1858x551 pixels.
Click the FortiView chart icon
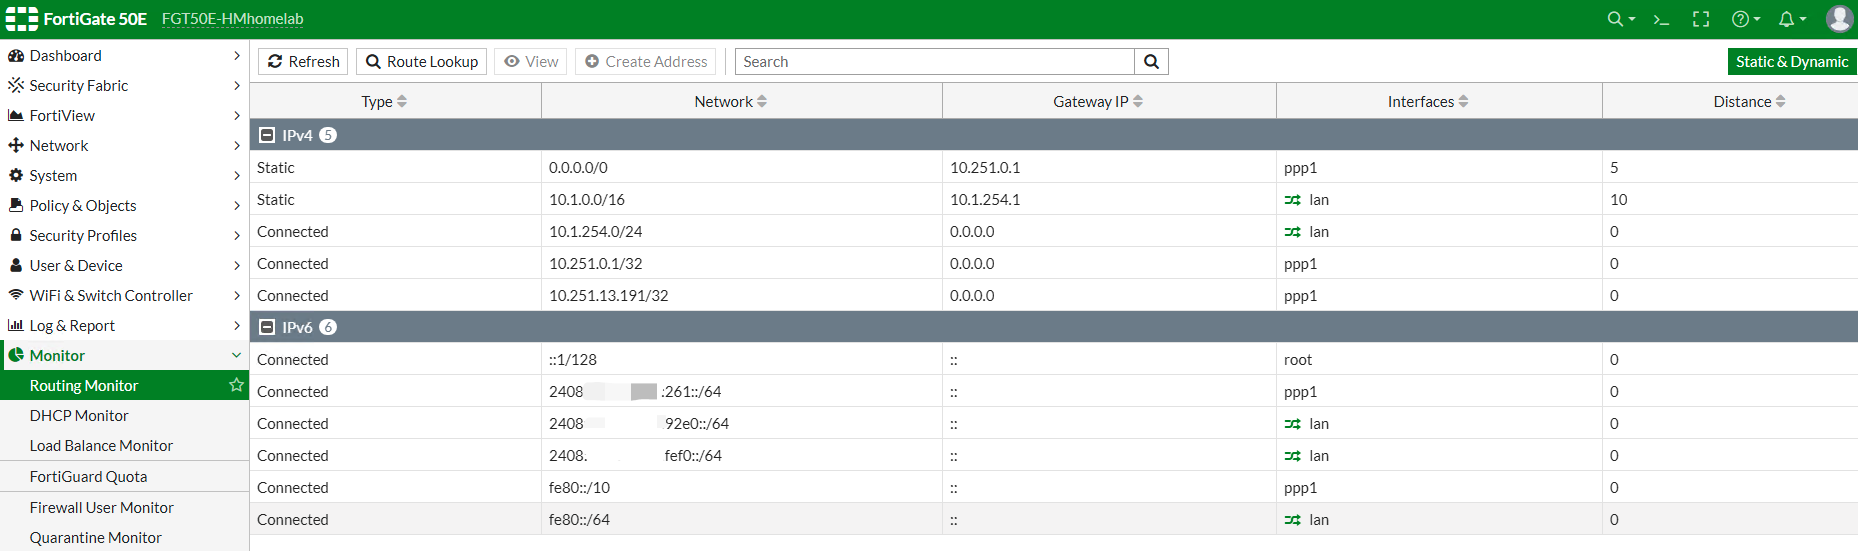[16, 116]
